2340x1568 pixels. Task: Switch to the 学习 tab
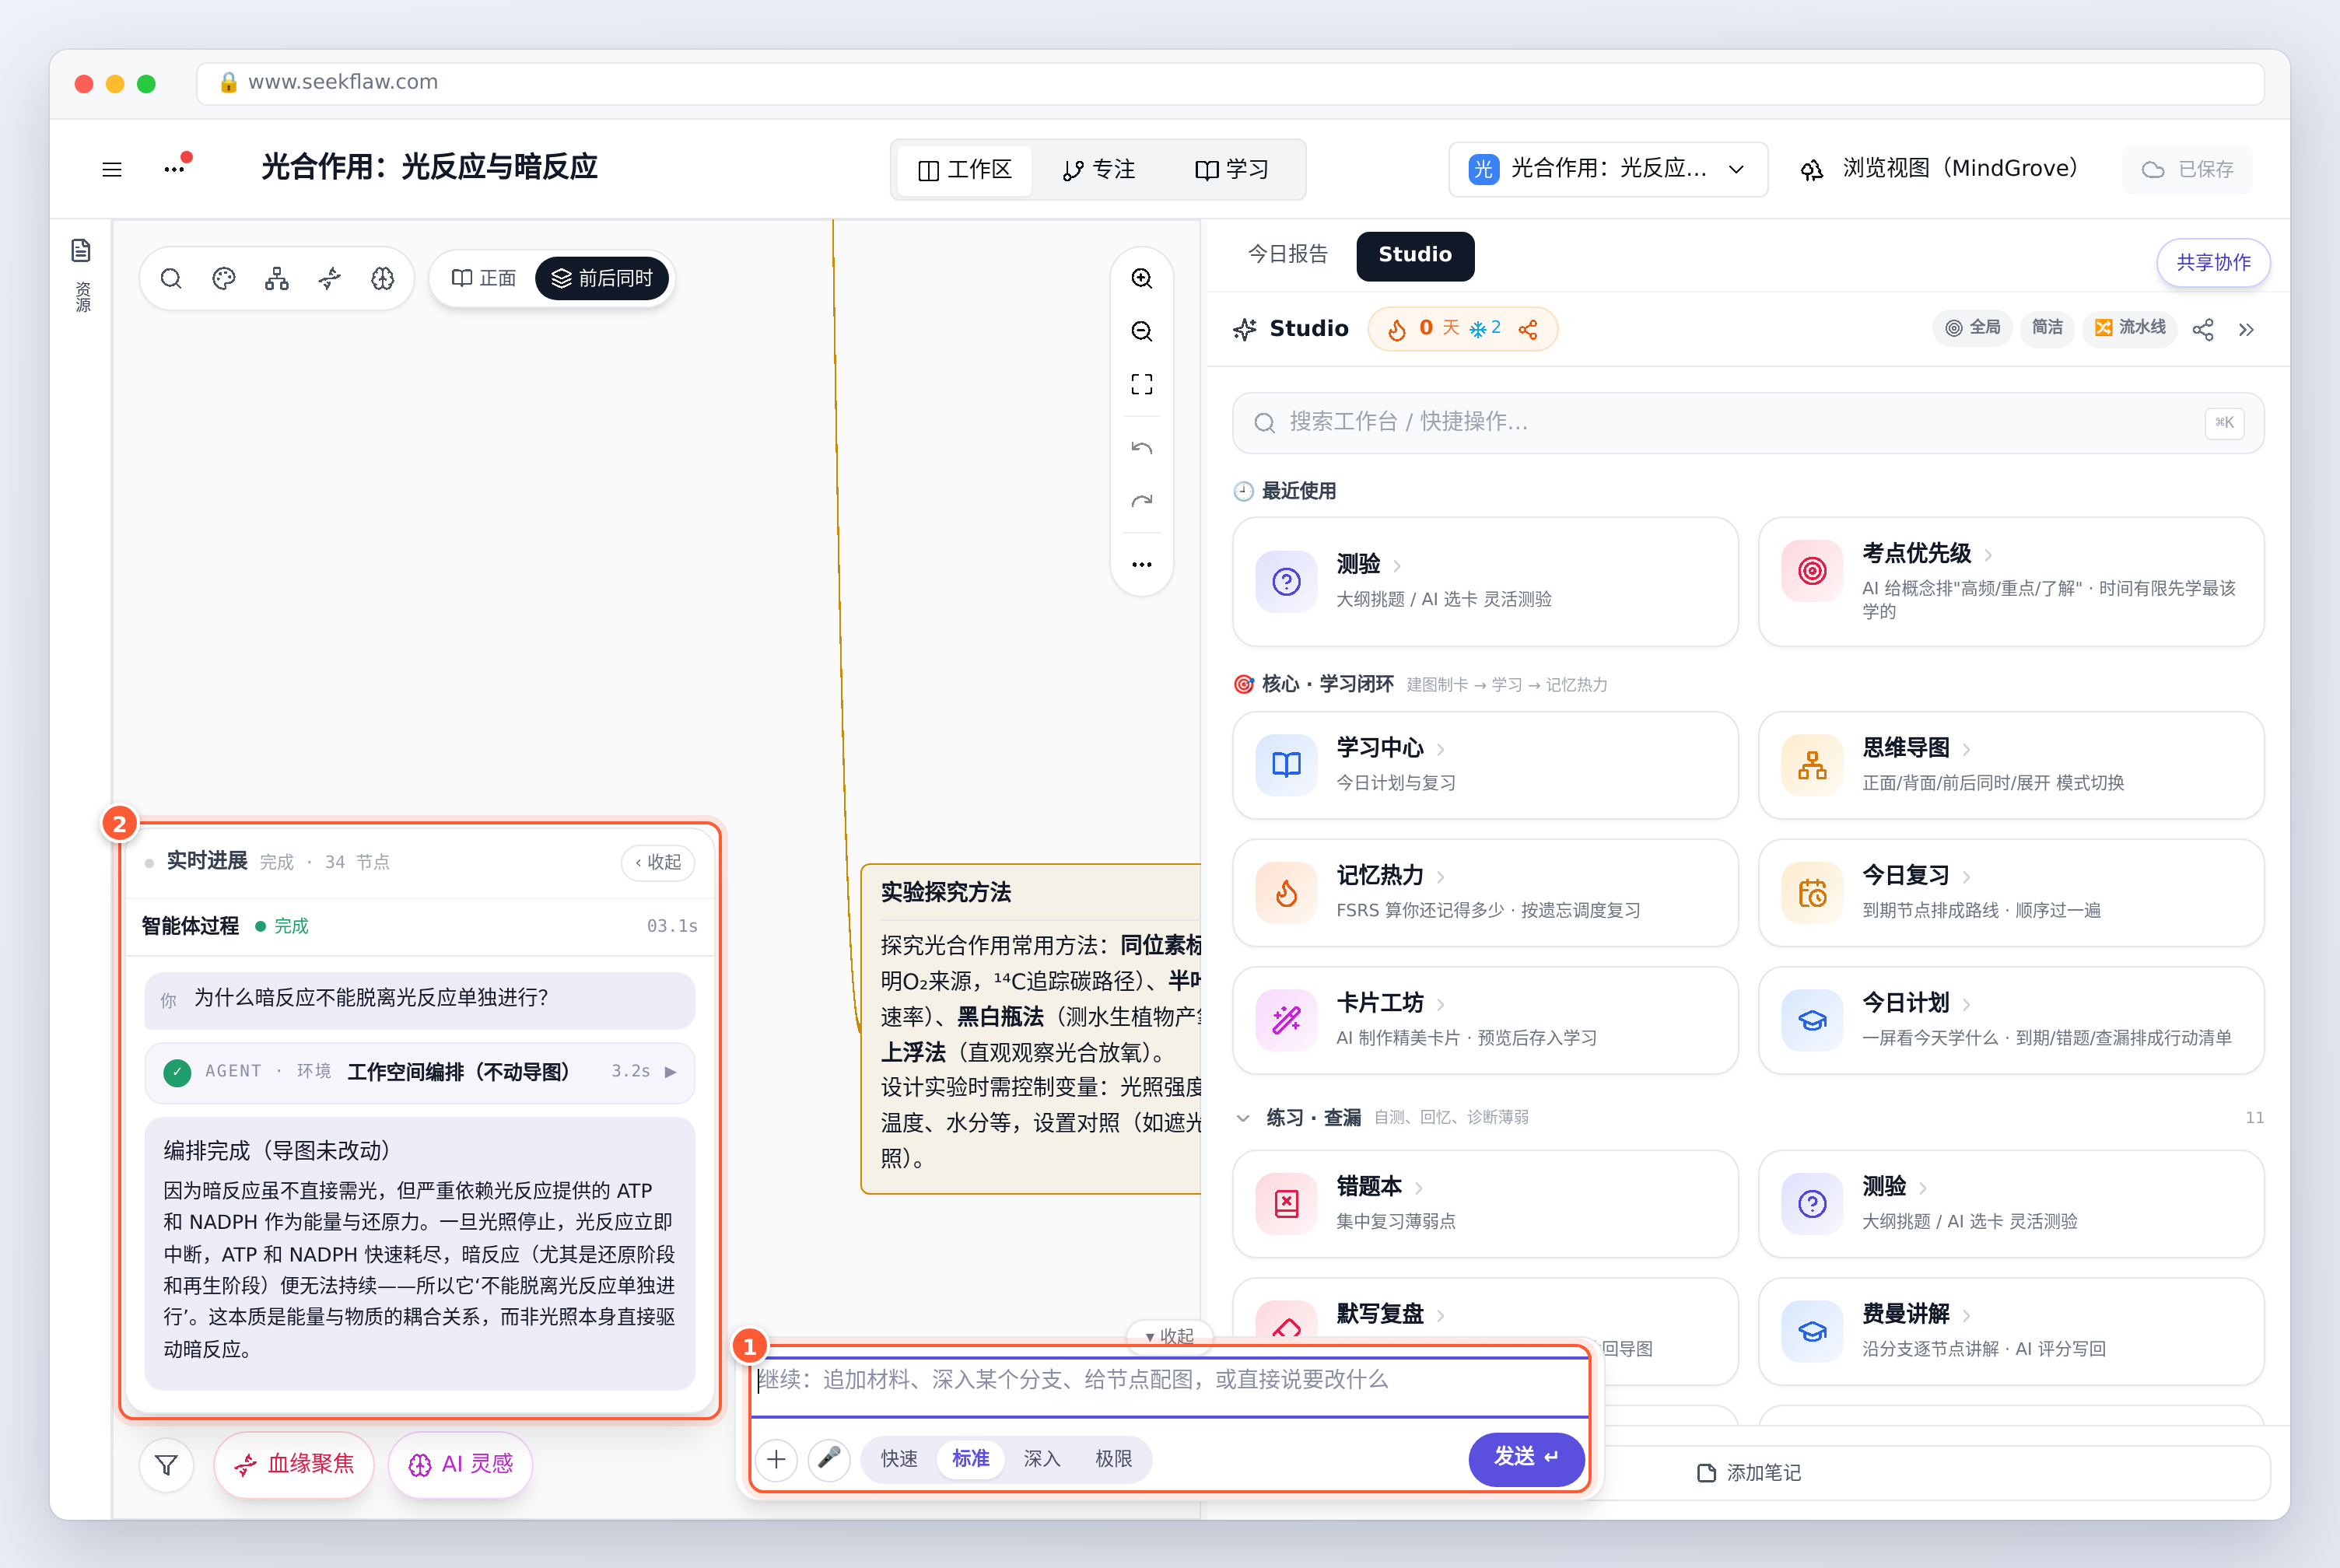tap(1232, 170)
